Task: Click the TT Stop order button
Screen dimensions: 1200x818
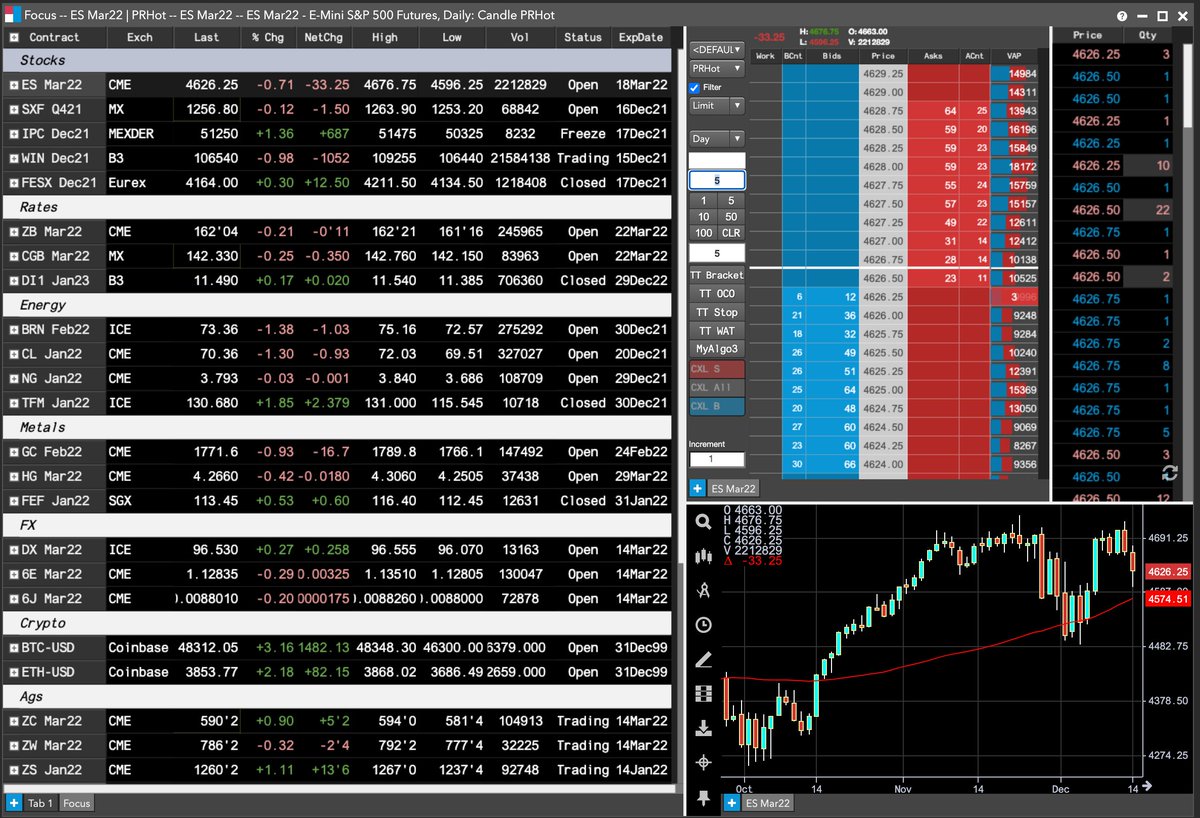Action: click(x=717, y=313)
